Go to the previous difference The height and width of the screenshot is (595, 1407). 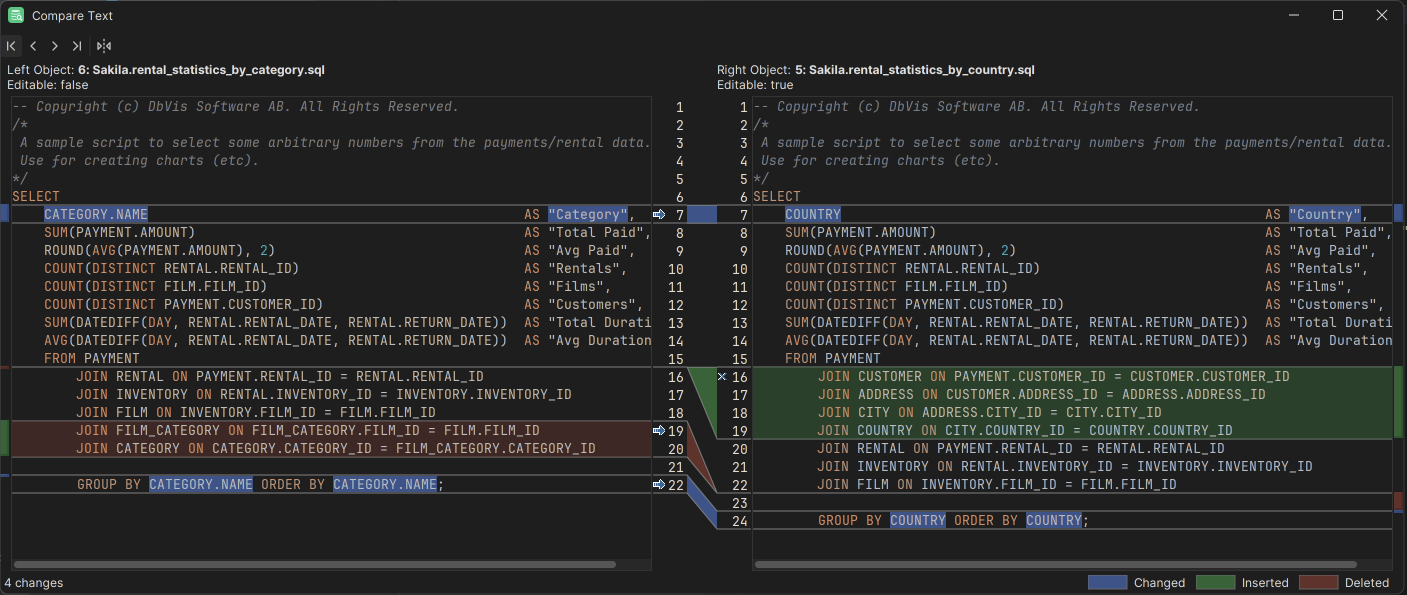[x=33, y=46]
